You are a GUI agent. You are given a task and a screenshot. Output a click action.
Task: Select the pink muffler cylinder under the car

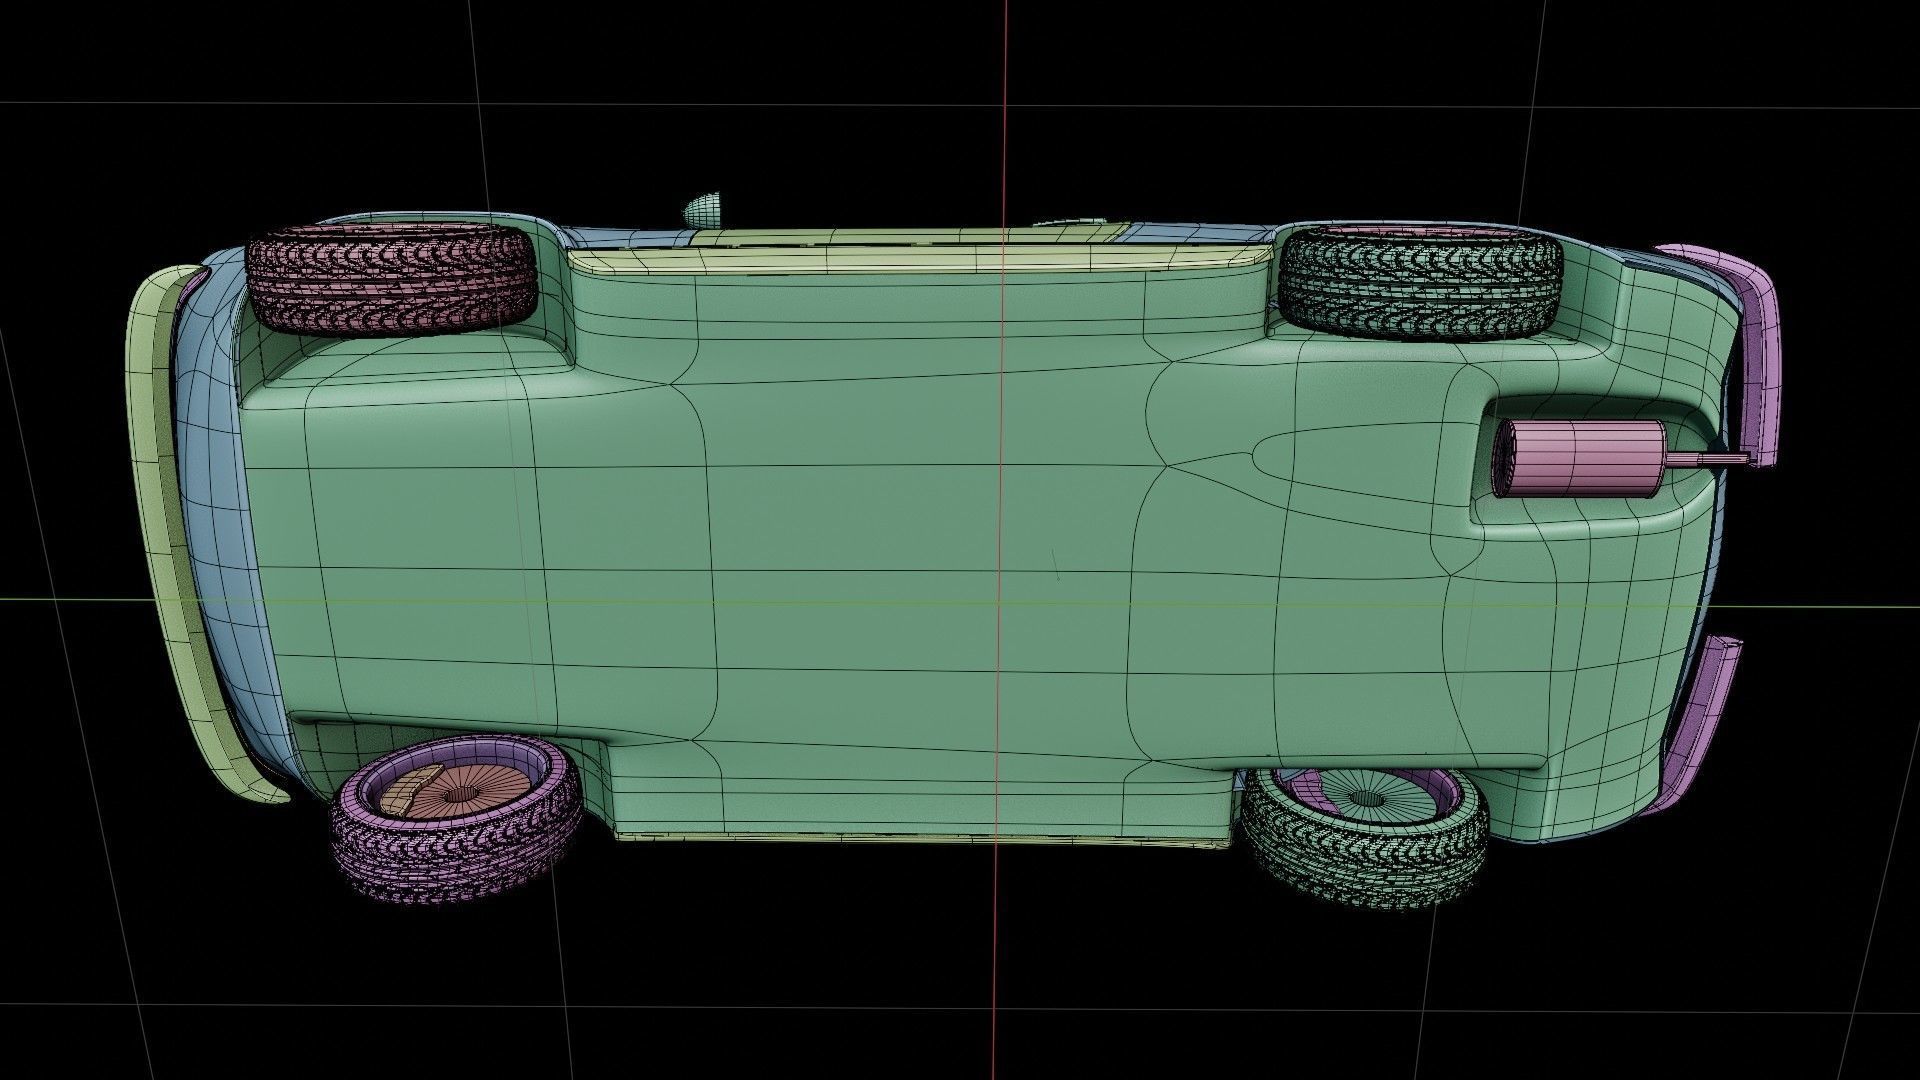[1577, 458]
